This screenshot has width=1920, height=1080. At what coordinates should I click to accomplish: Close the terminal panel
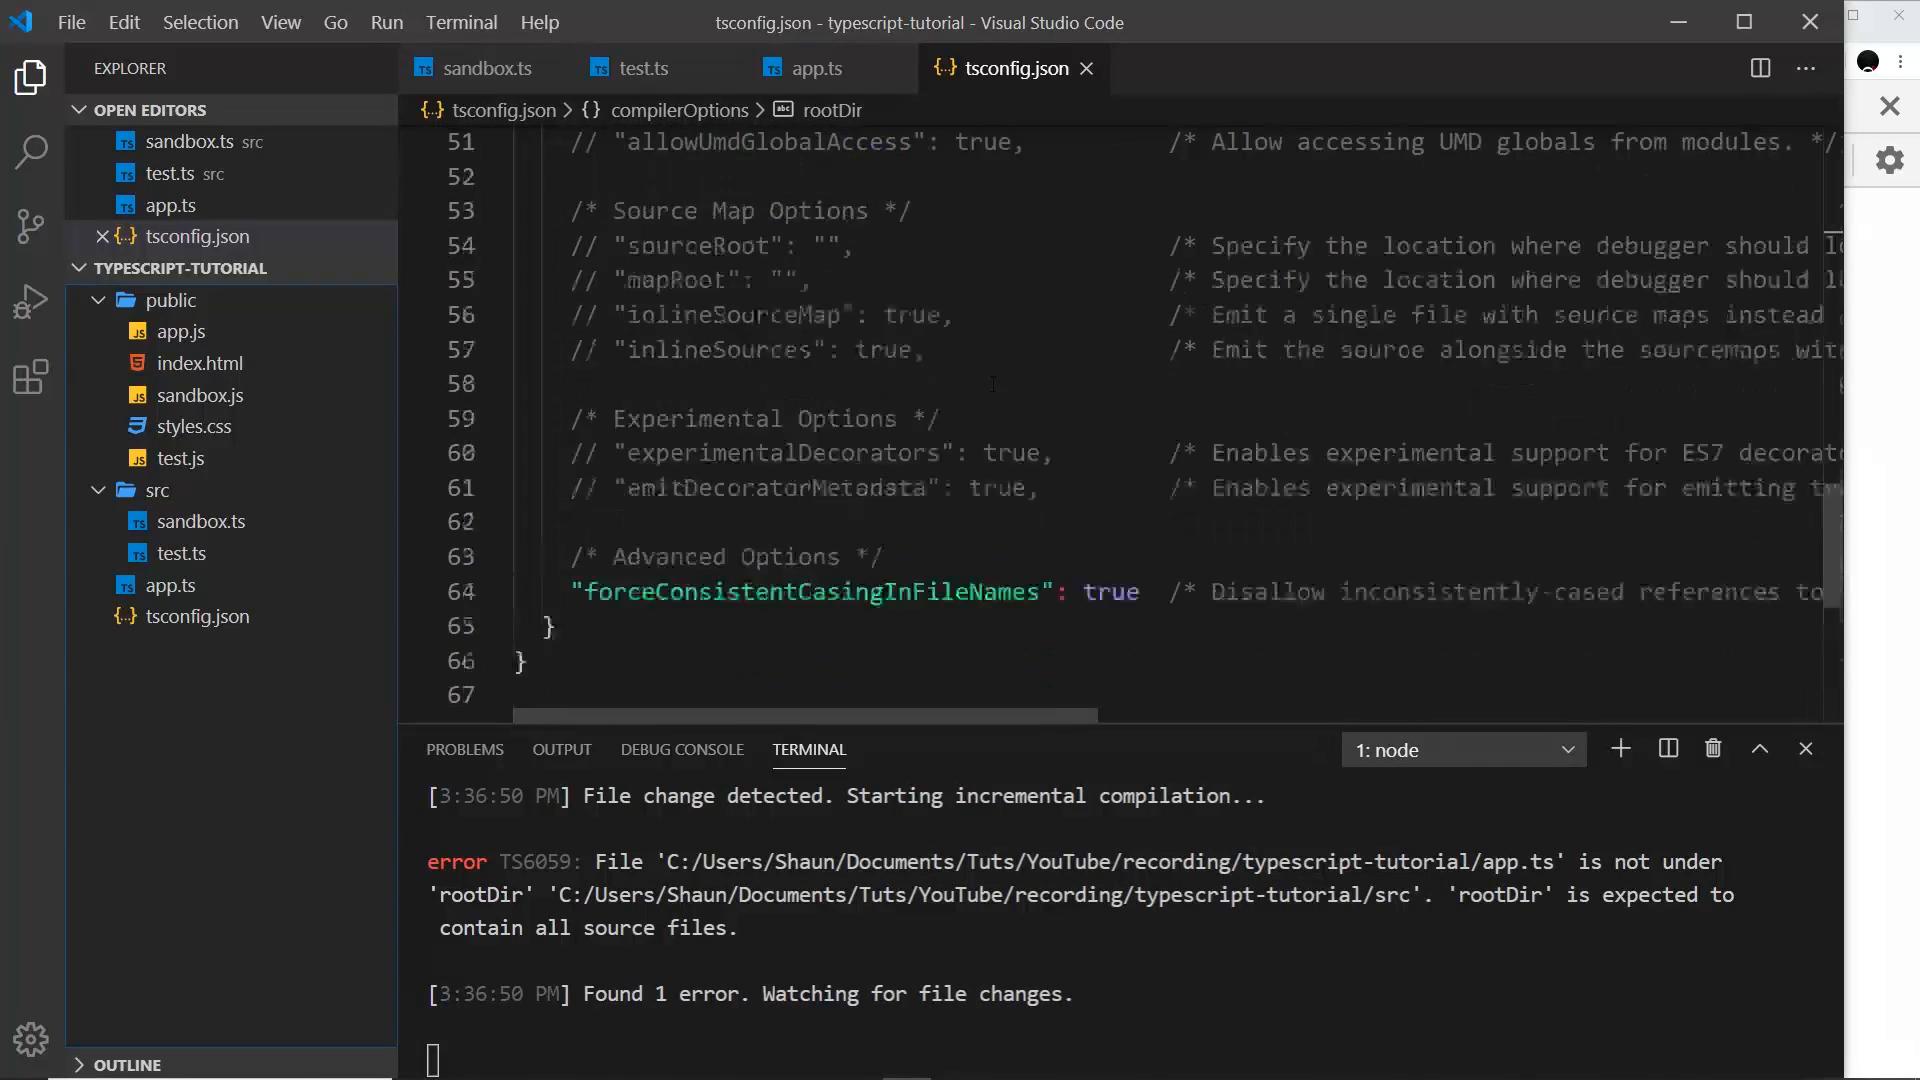coord(1806,749)
